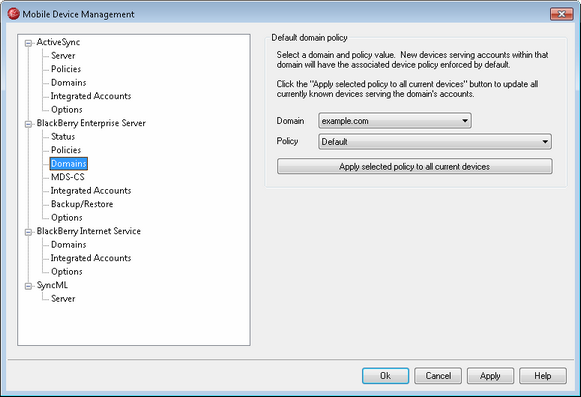The image size is (581, 397).
Task: Select MDS-CS in the tree
Action: point(68,177)
